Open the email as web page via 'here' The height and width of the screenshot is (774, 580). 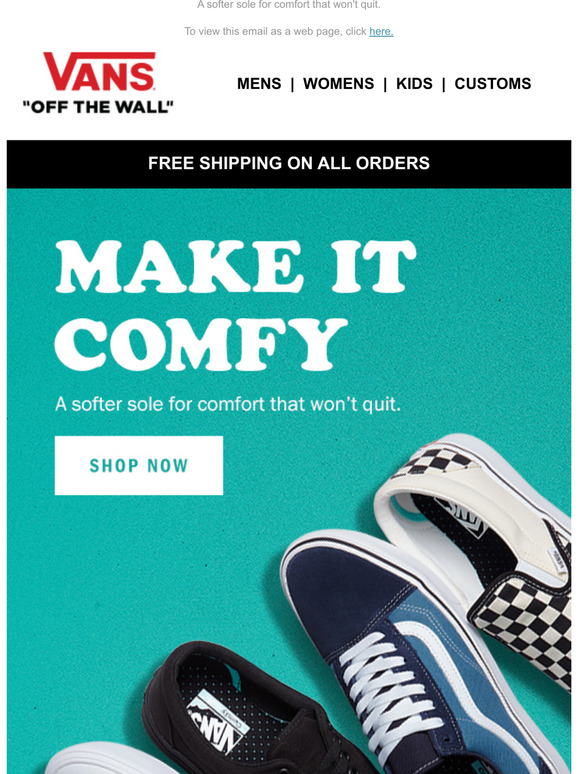click(381, 32)
